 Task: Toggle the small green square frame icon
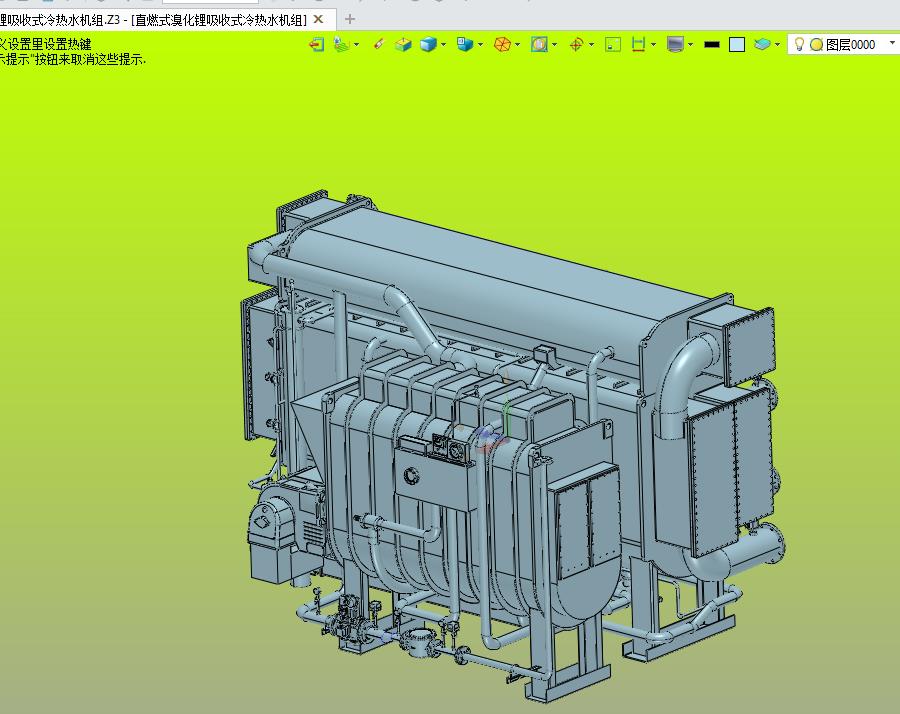613,44
